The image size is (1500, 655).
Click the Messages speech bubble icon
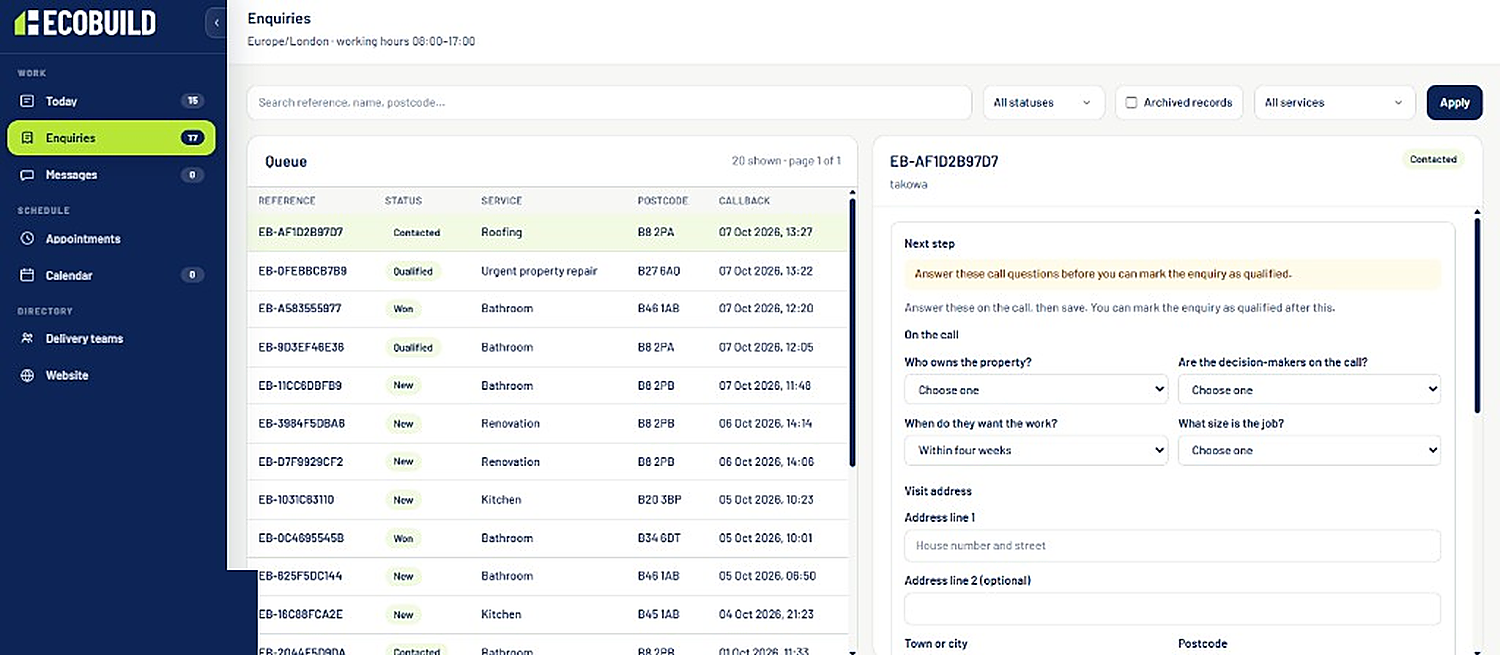pyautogui.click(x=27, y=175)
